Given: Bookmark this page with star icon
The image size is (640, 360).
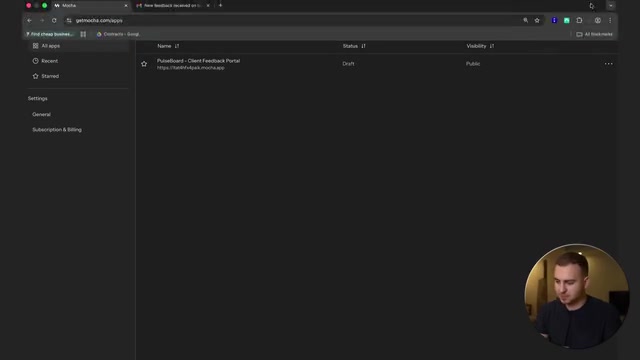Looking at the screenshot, I should [537, 20].
